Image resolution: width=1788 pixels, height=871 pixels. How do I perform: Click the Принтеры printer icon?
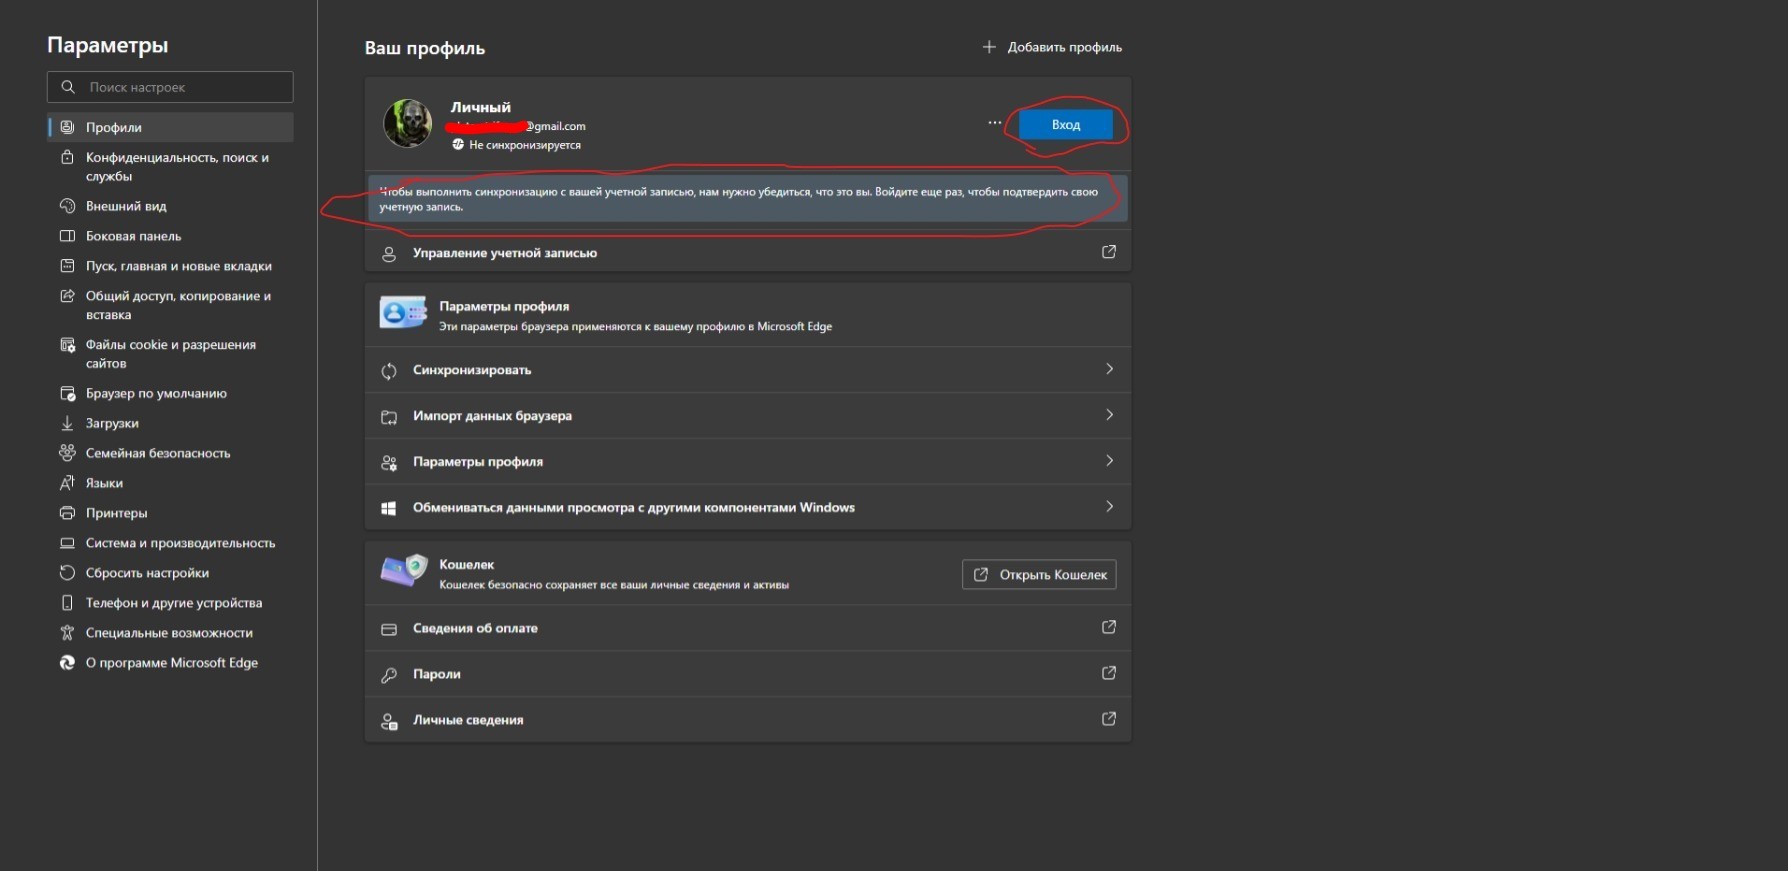pyautogui.click(x=67, y=513)
